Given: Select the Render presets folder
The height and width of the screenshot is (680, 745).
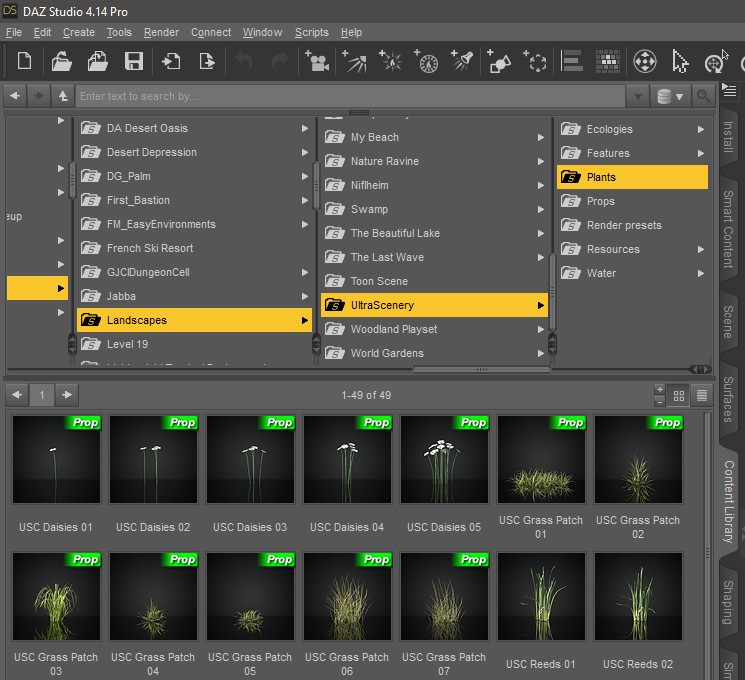Looking at the screenshot, I should click(x=632, y=225).
